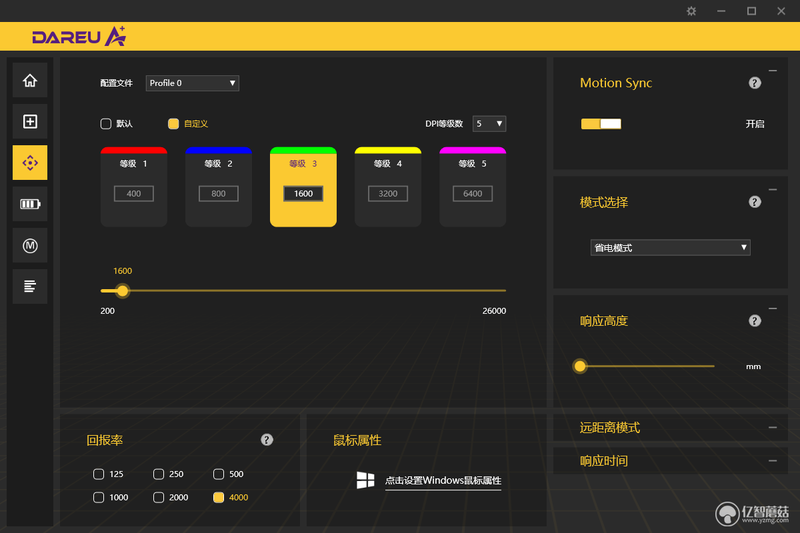Screen dimensions: 800x533
Task: Click the DPI slider handle at 1600
Action: coord(122,291)
